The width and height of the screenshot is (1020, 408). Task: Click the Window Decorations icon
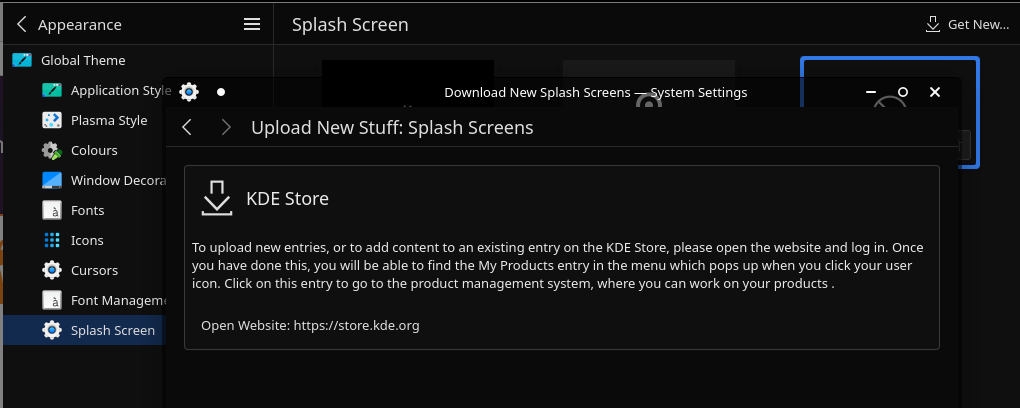[x=51, y=180]
